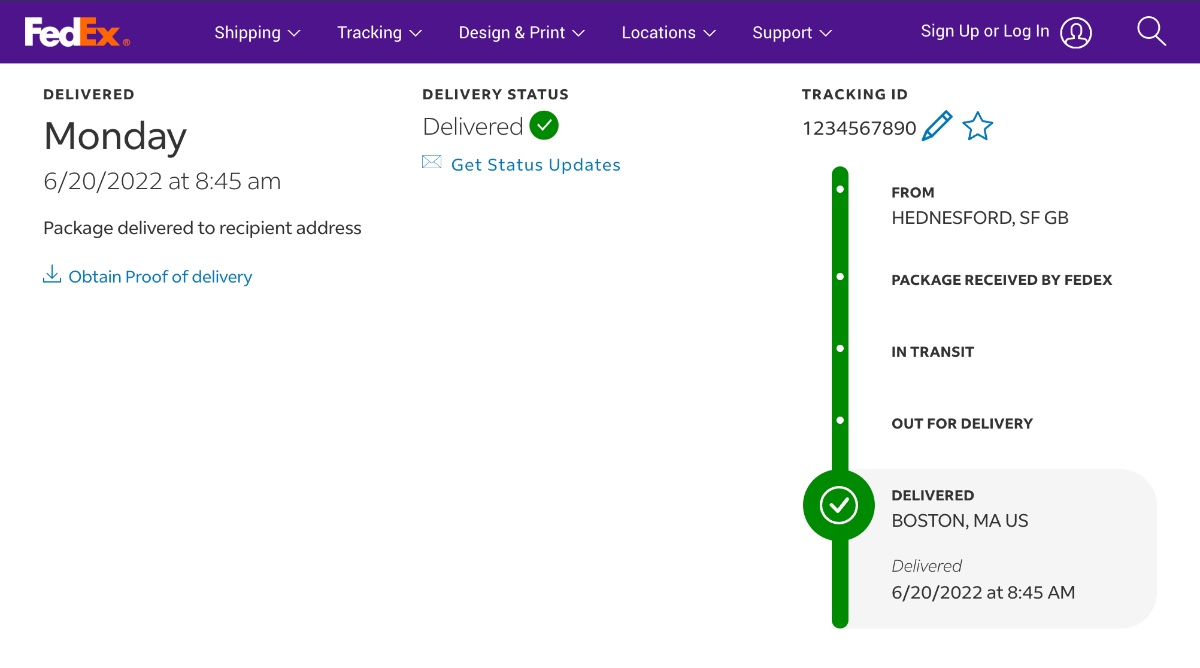Click the DELIVERY STATUS heading
Viewport: 1200px width, 668px height.
[x=495, y=94]
